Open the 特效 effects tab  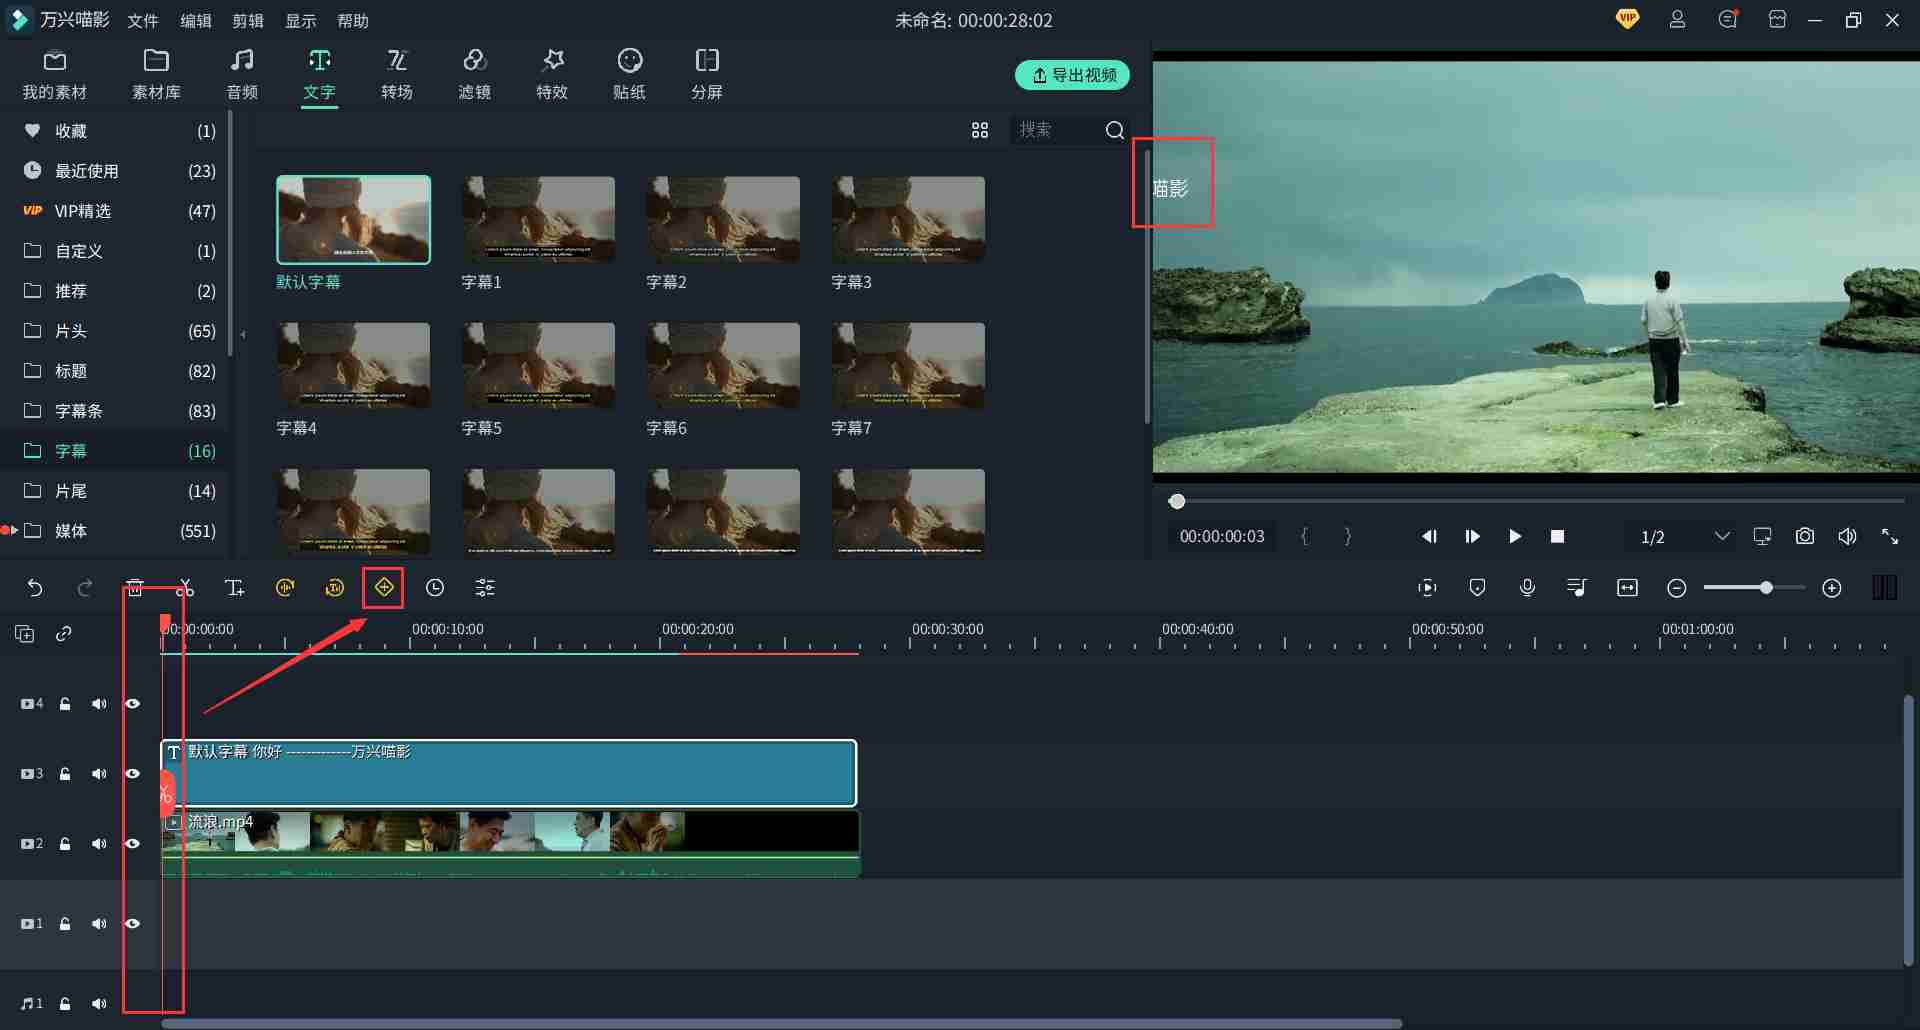coord(552,74)
